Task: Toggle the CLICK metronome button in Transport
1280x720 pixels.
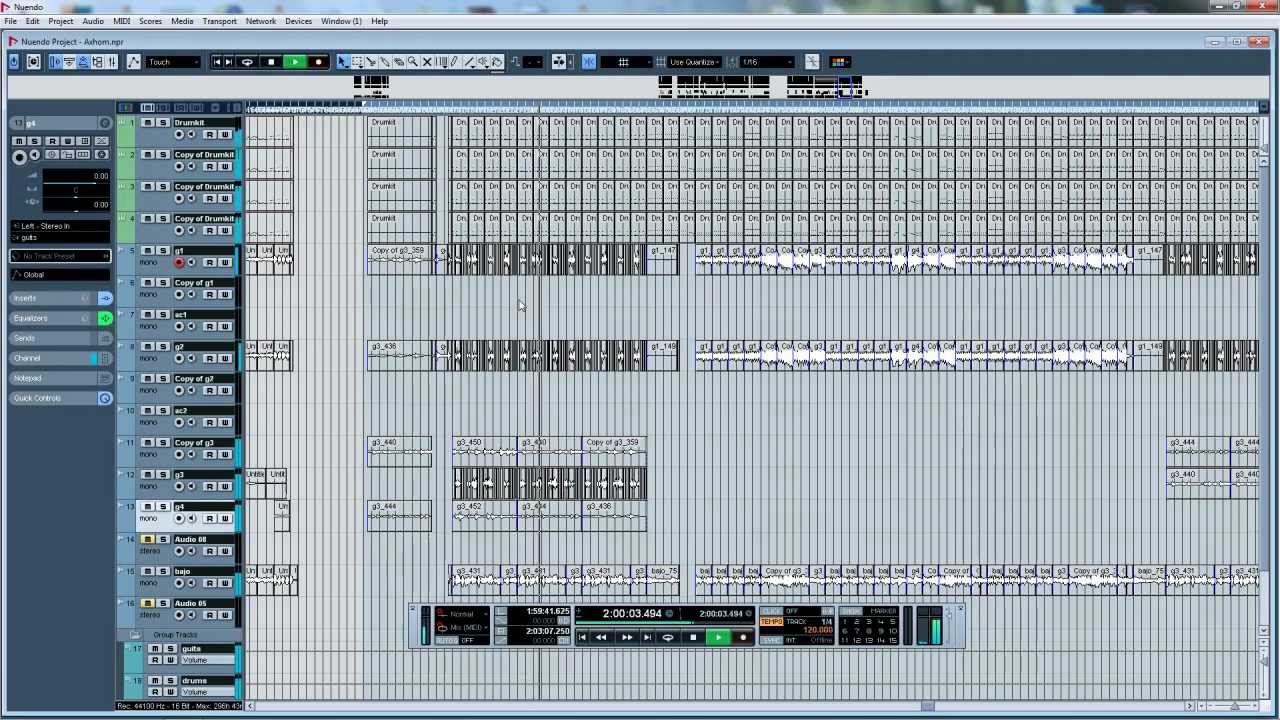Action: click(x=772, y=611)
